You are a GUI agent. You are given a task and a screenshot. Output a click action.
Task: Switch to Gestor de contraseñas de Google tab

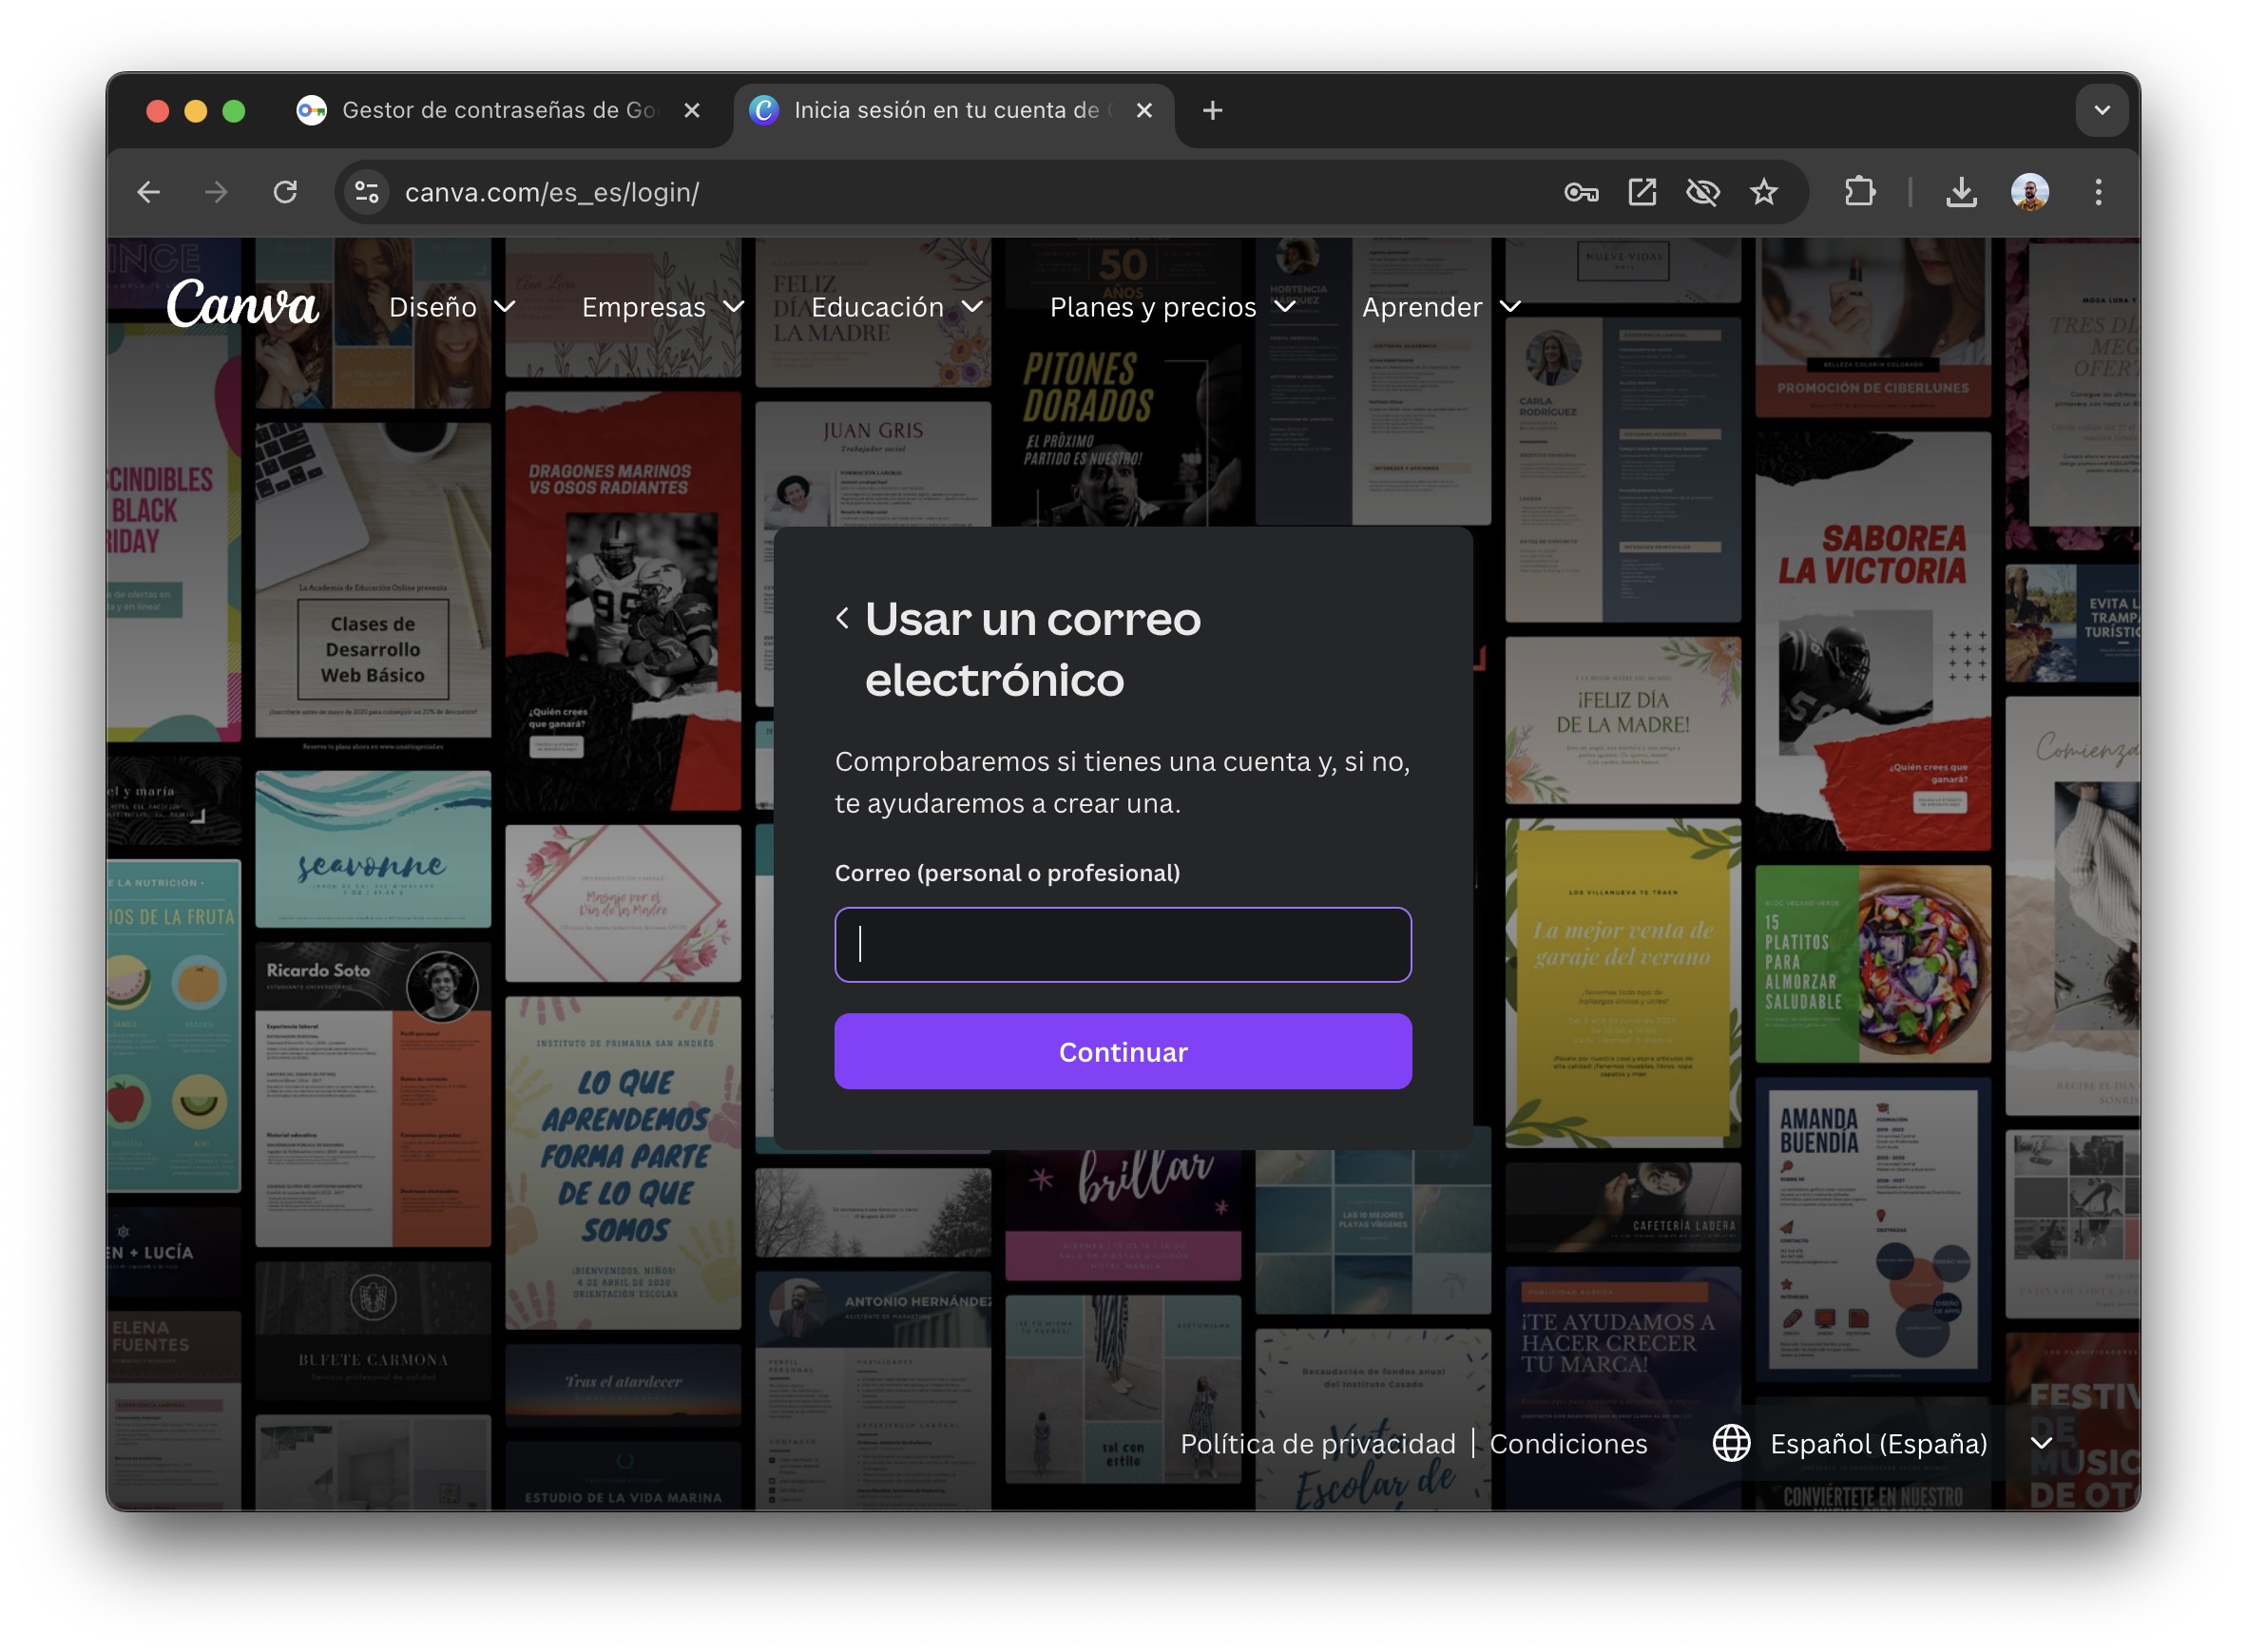pyautogui.click(x=499, y=110)
